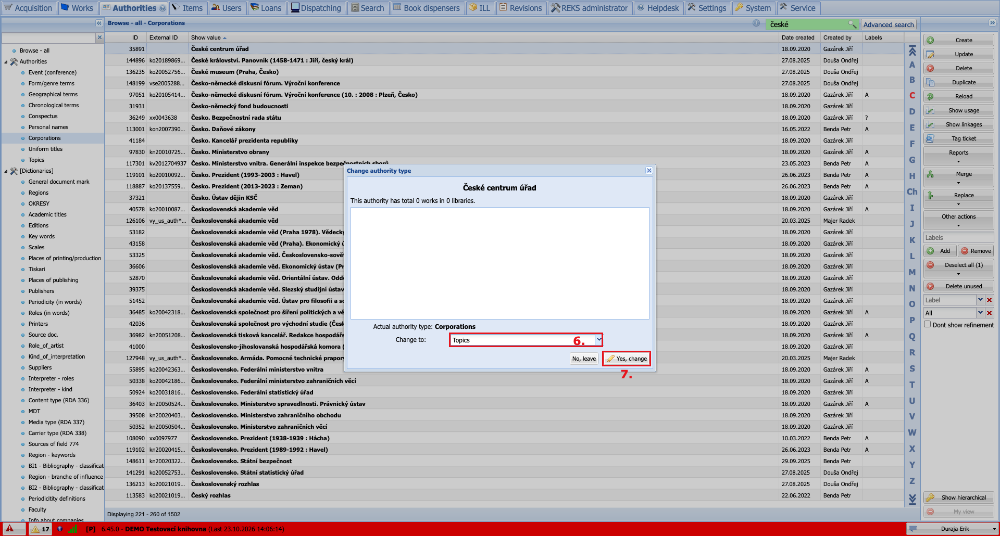Open the Items tab
This screenshot has width=1000, height=536.
[187, 8]
